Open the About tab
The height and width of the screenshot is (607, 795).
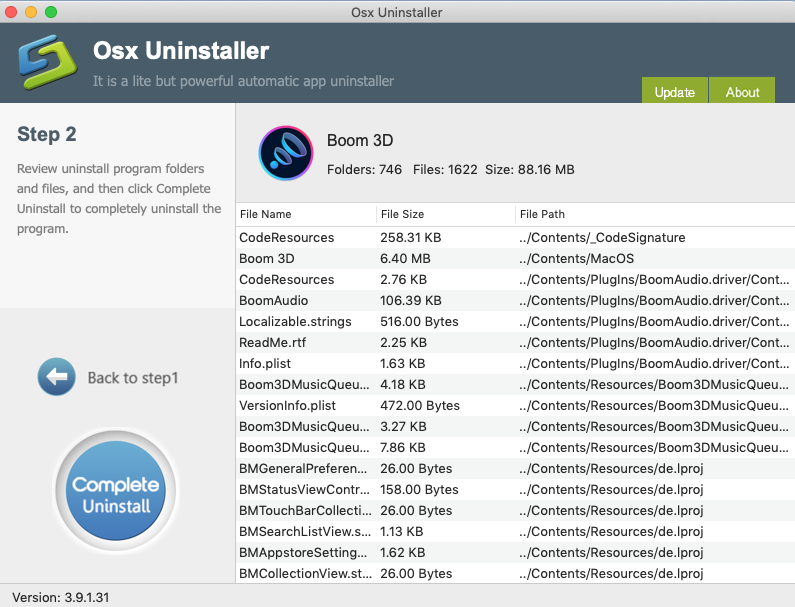tap(742, 92)
